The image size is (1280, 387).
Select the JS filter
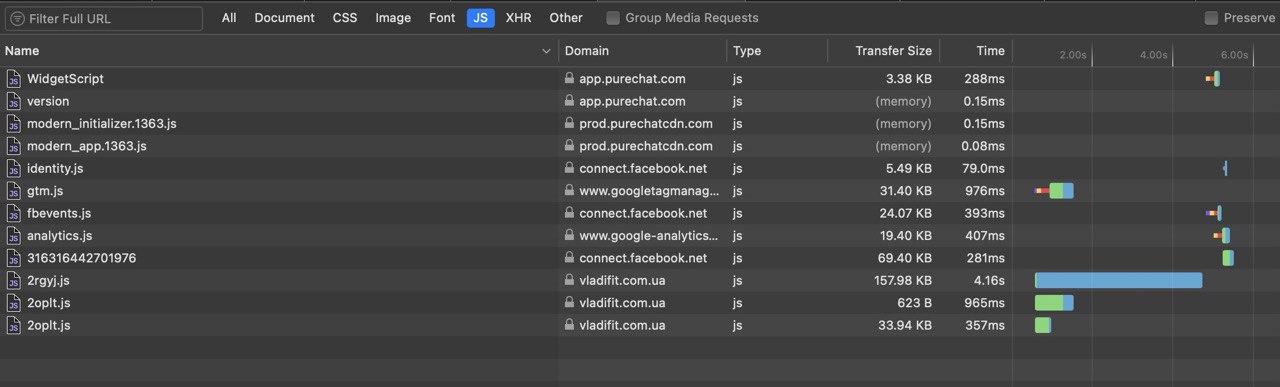coord(481,18)
